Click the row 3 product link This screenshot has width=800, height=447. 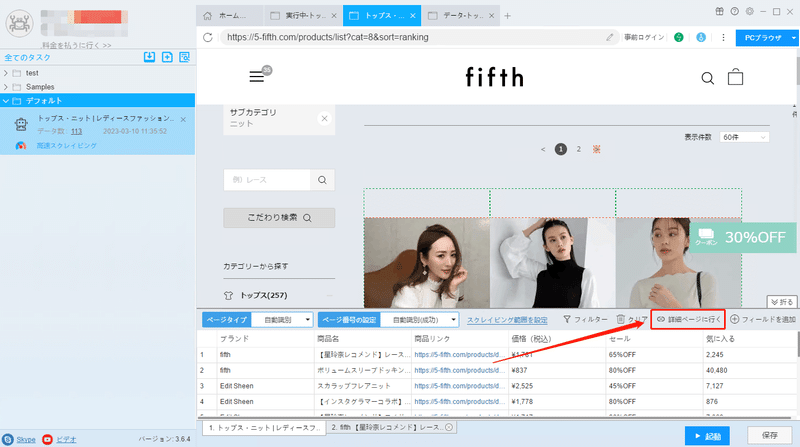click(x=459, y=386)
